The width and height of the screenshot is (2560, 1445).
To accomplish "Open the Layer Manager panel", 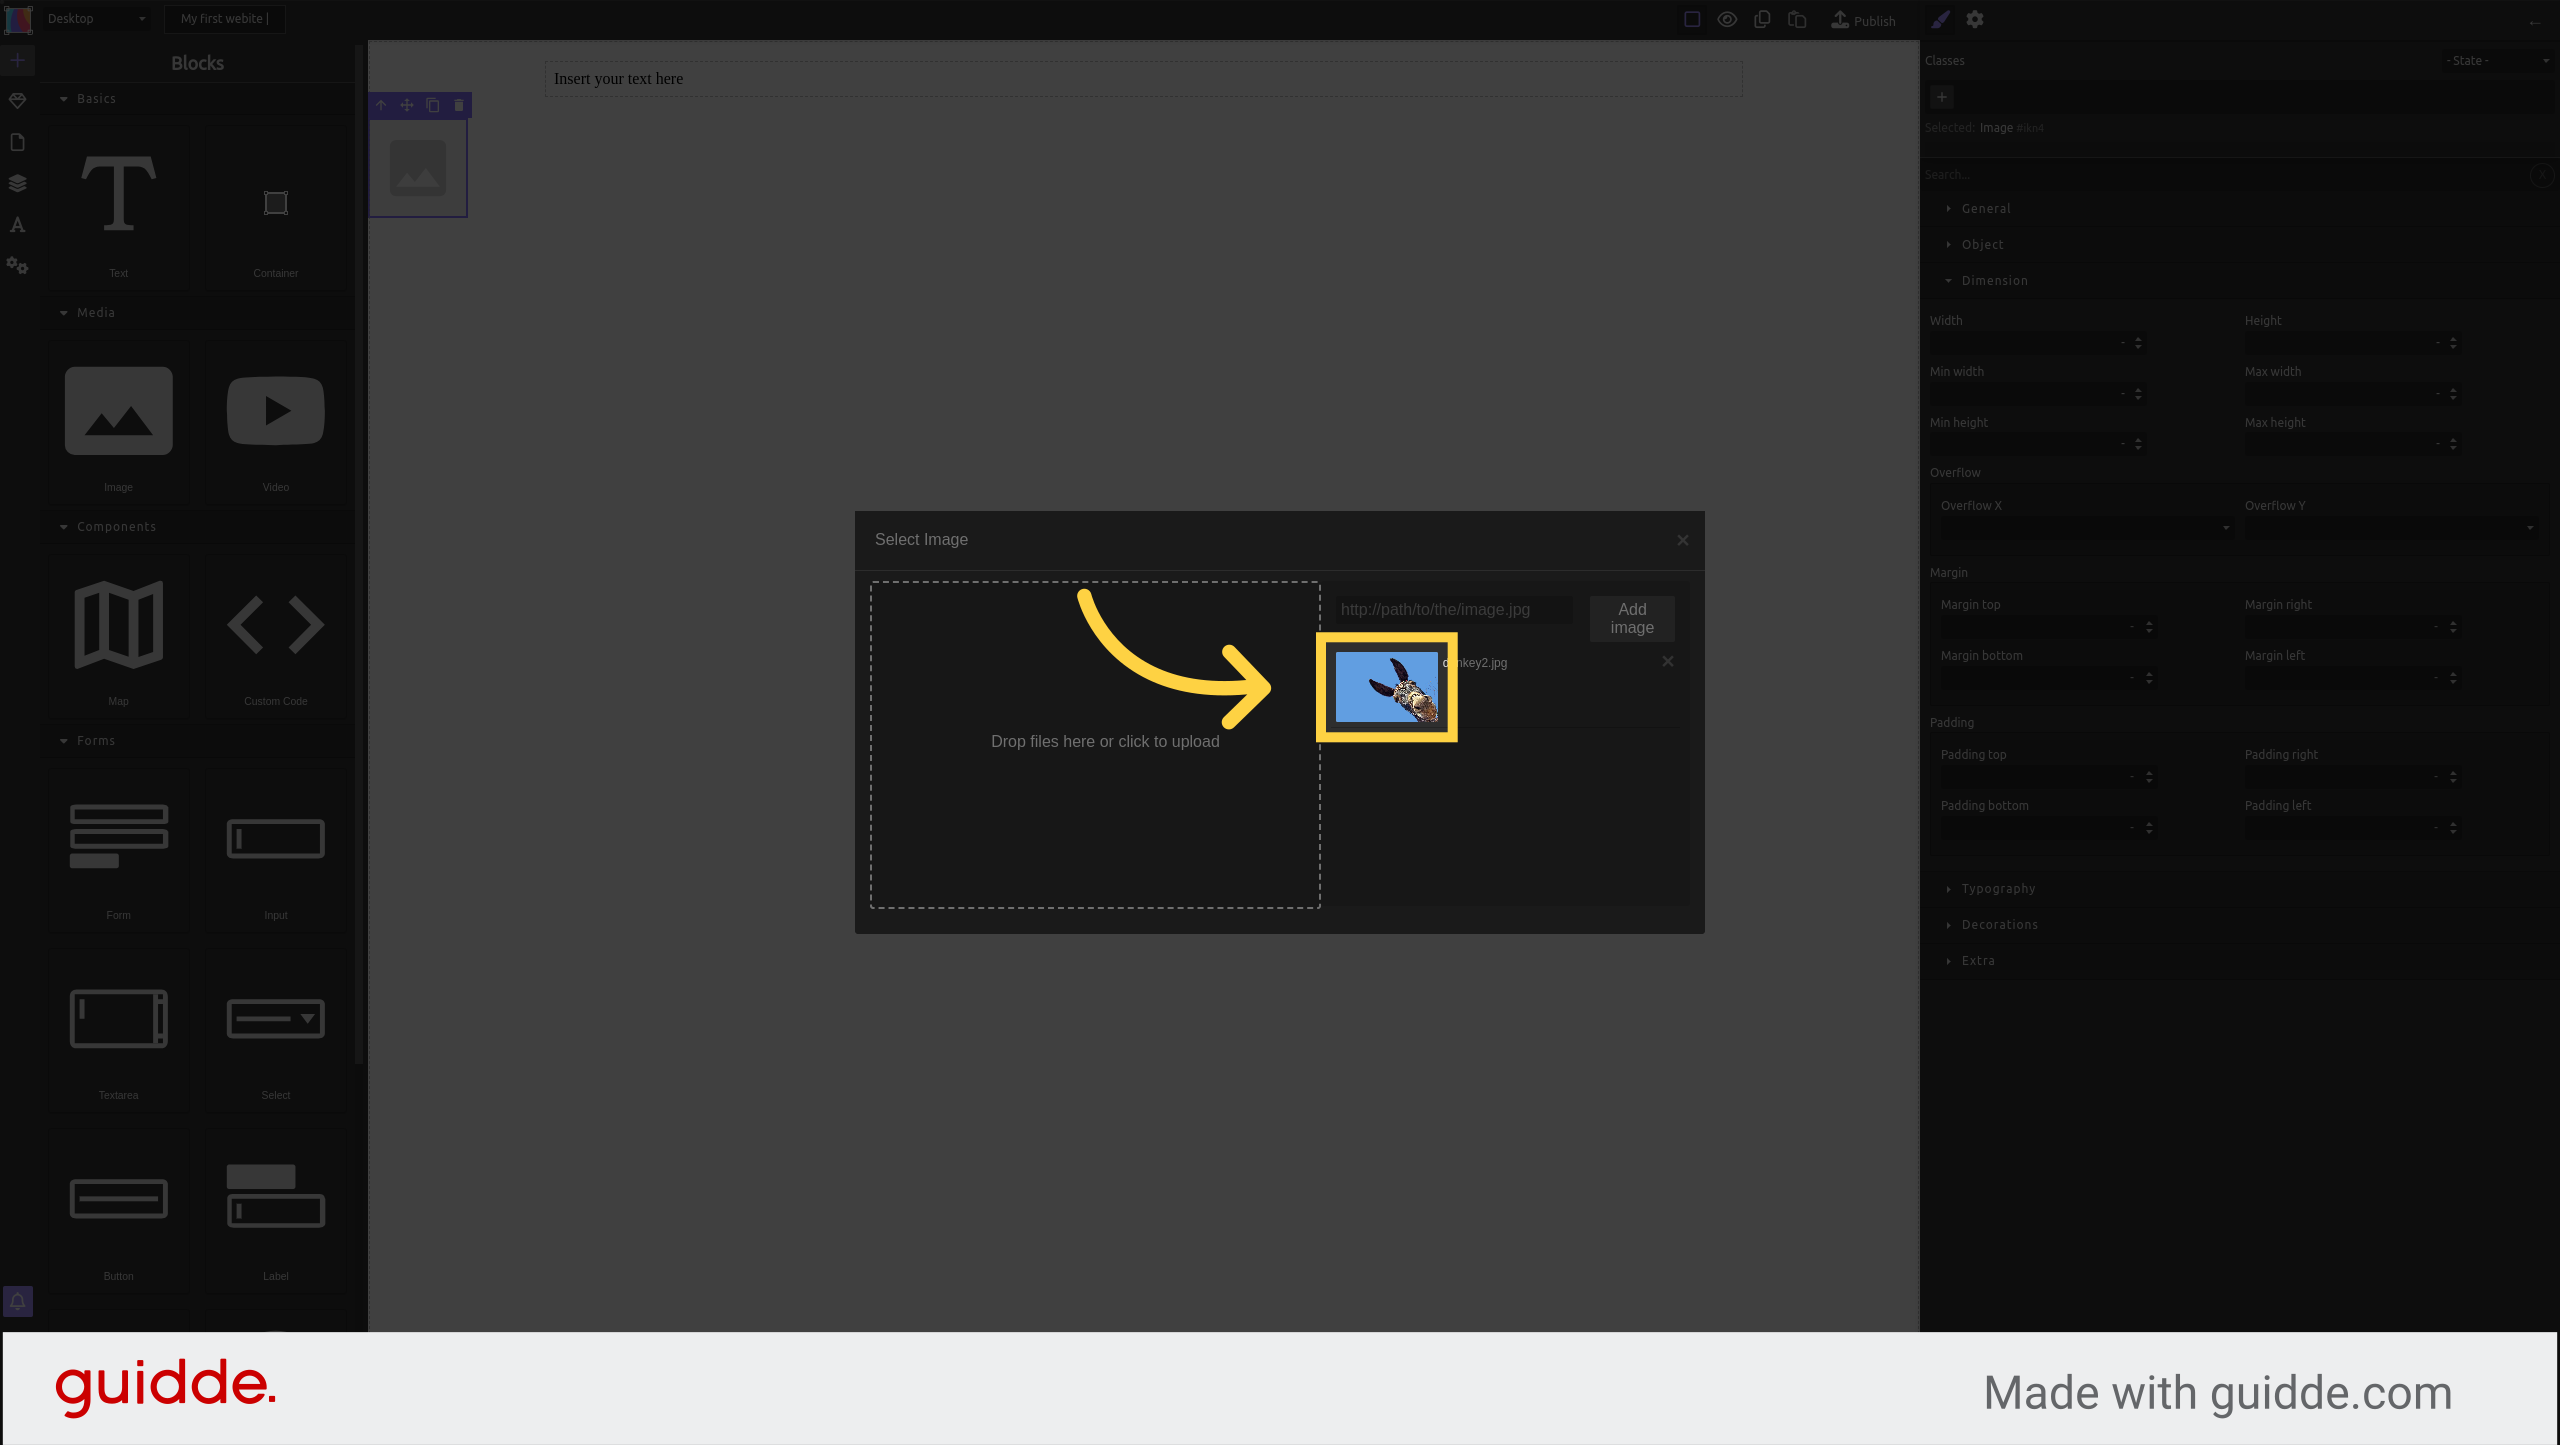I will pyautogui.click(x=18, y=183).
